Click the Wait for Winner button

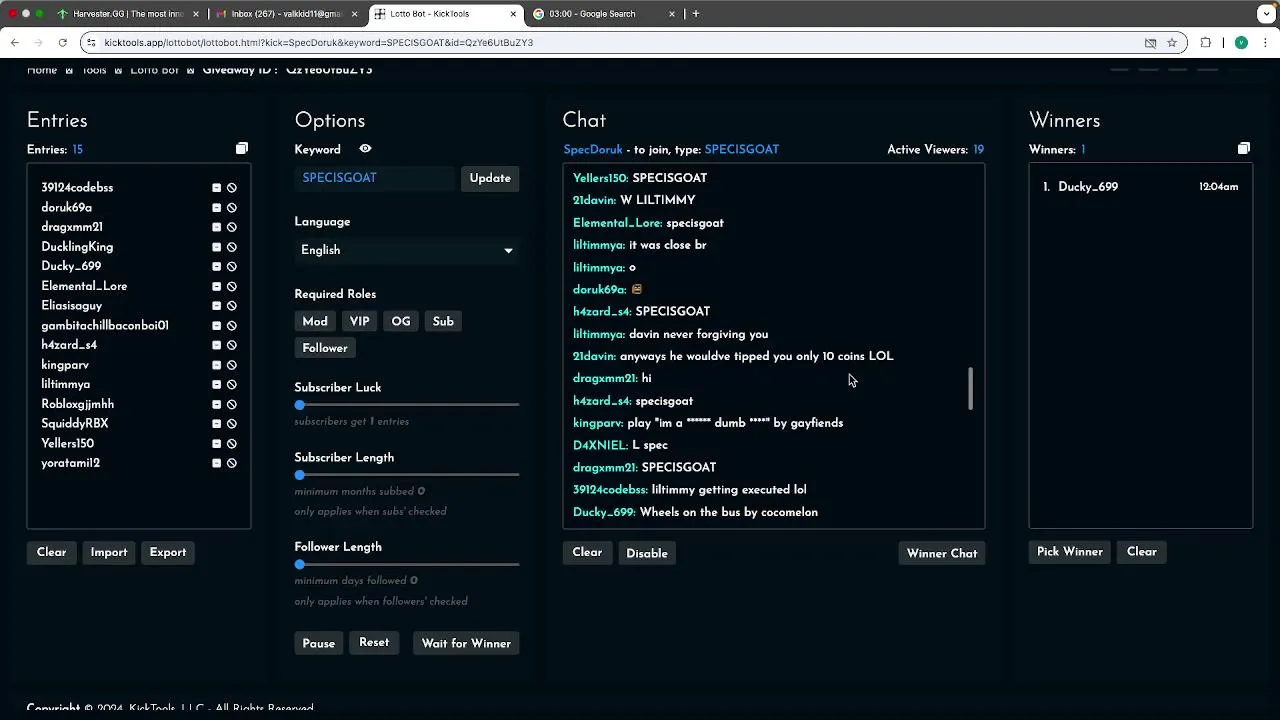[x=466, y=643]
